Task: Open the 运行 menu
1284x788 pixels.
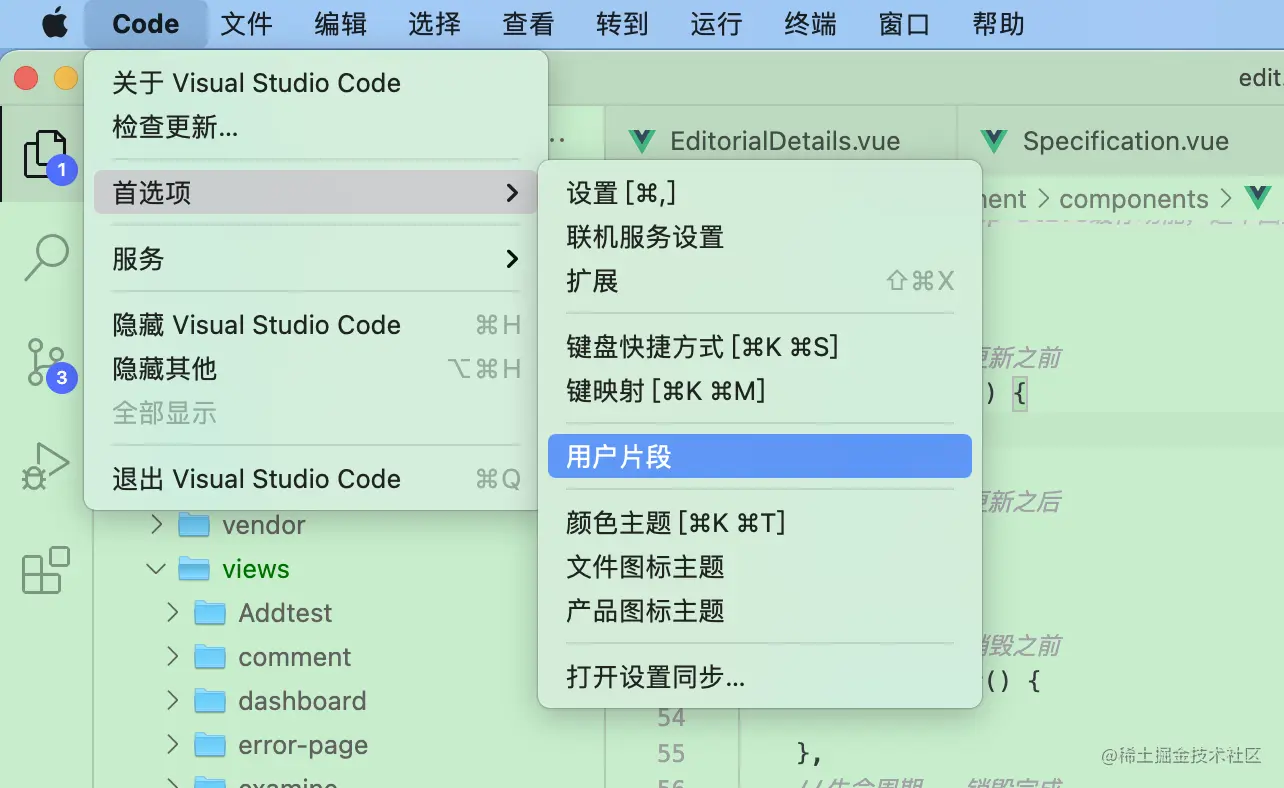Action: (716, 24)
